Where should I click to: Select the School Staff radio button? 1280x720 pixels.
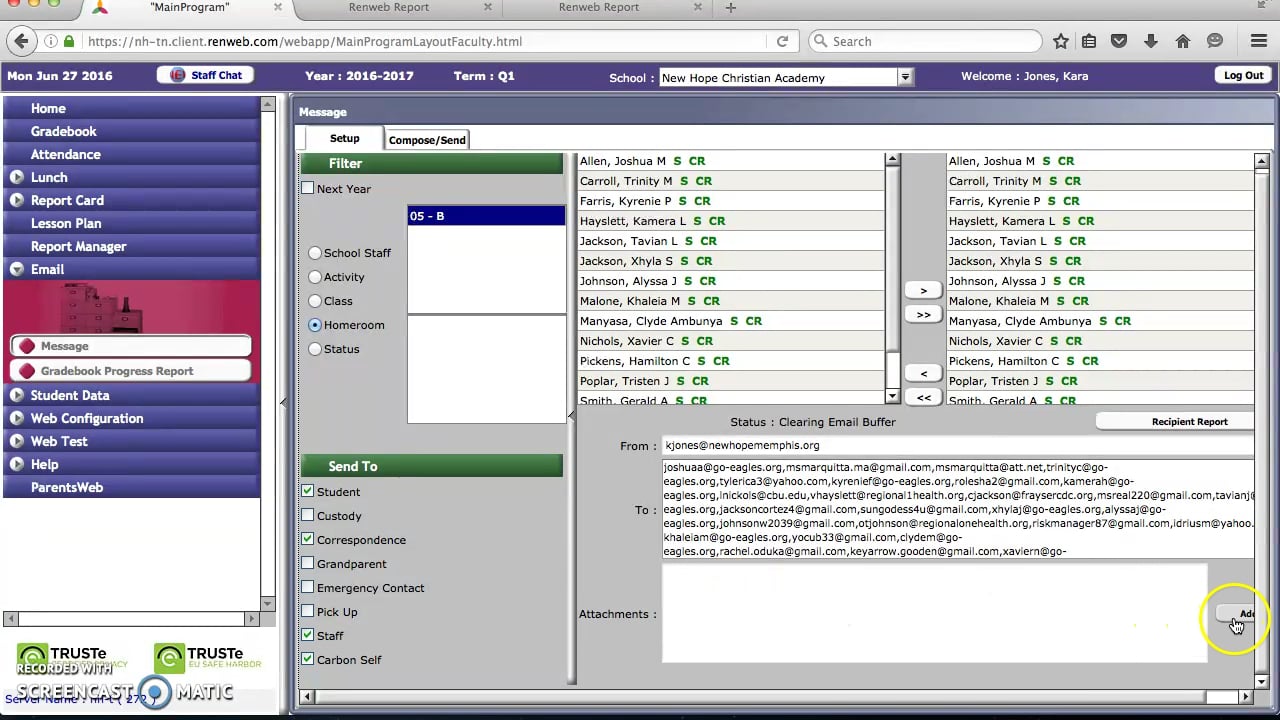click(x=315, y=253)
